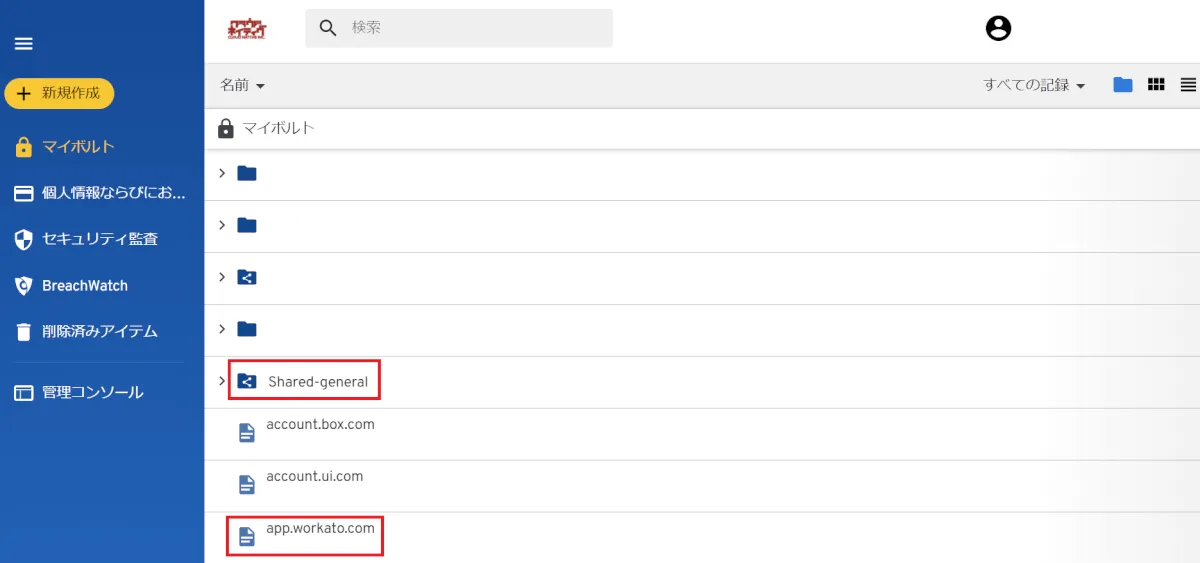Viewport: 1200px width, 563px height.
Task: Open マイボルト in the sidebar
Action: (78, 147)
